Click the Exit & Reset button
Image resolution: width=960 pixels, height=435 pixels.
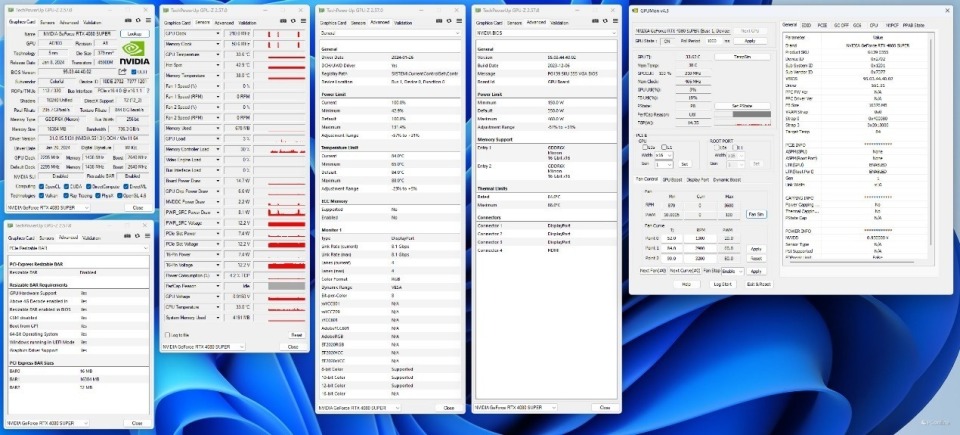tap(758, 284)
